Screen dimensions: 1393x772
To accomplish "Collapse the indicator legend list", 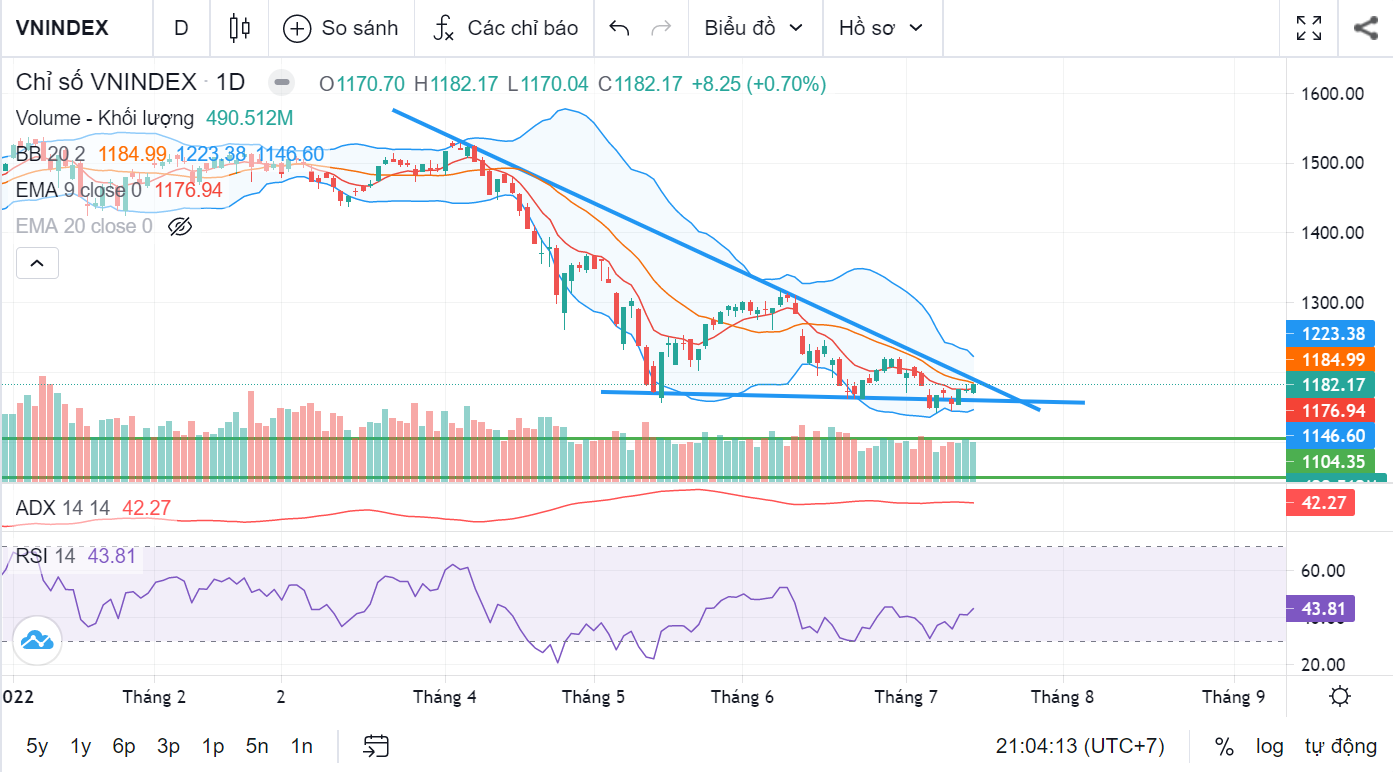I will point(37,264).
